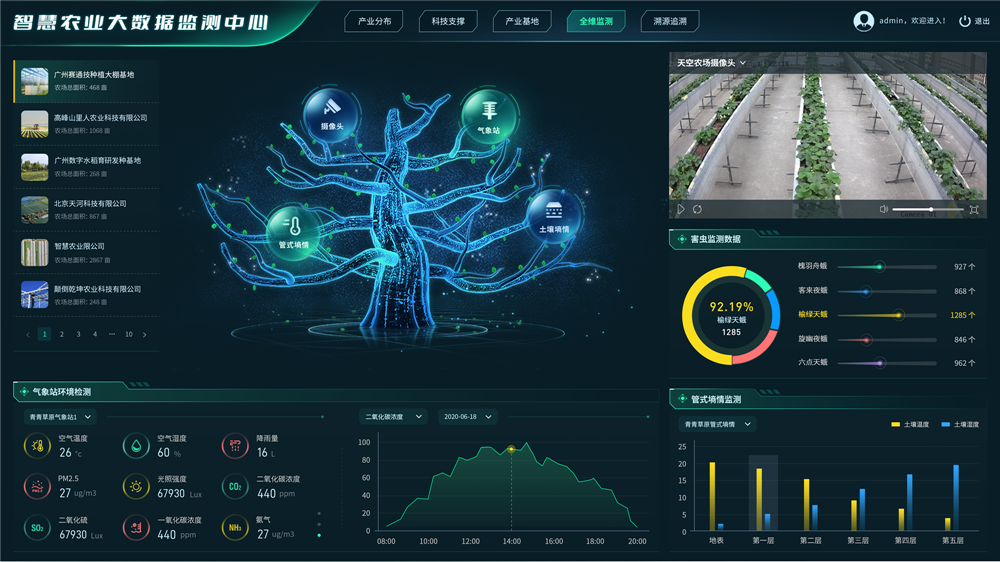This screenshot has height=562, width=1000.
Task: Switch to the 溯源追溯 tab
Action: tap(669, 21)
